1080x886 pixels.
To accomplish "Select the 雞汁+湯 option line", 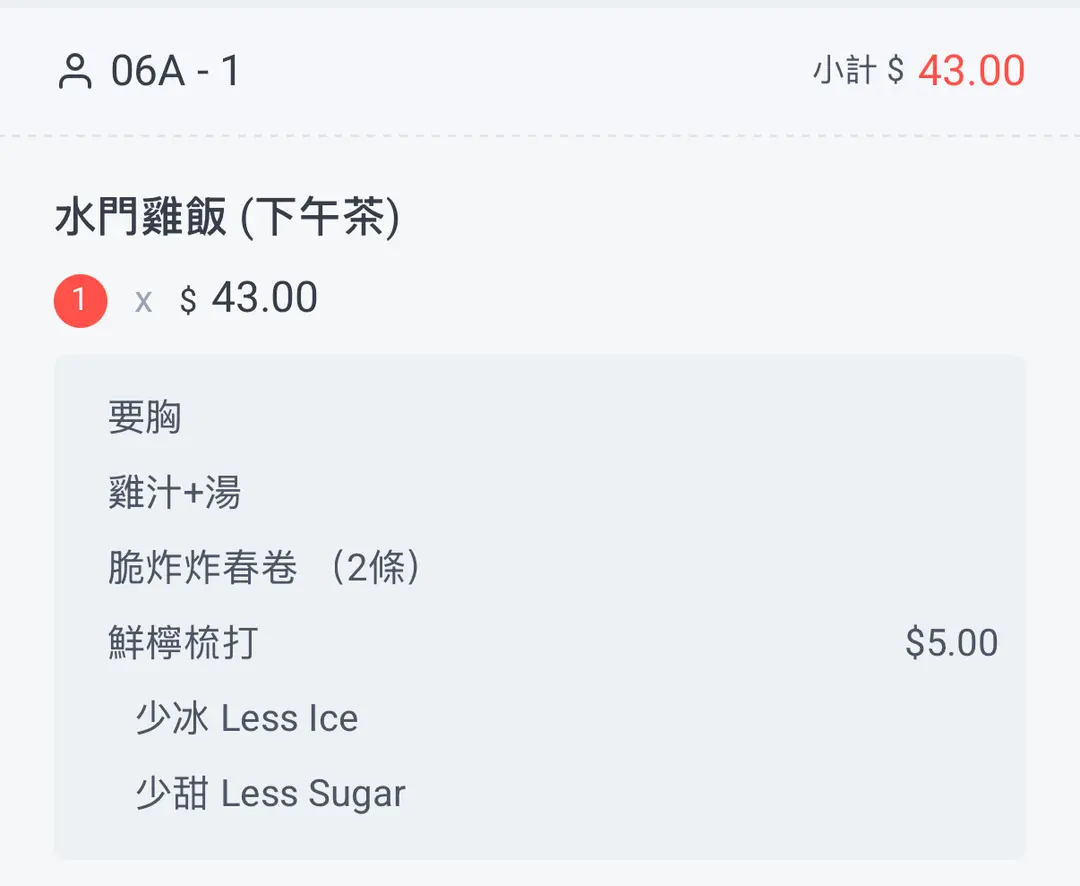I will [x=174, y=493].
